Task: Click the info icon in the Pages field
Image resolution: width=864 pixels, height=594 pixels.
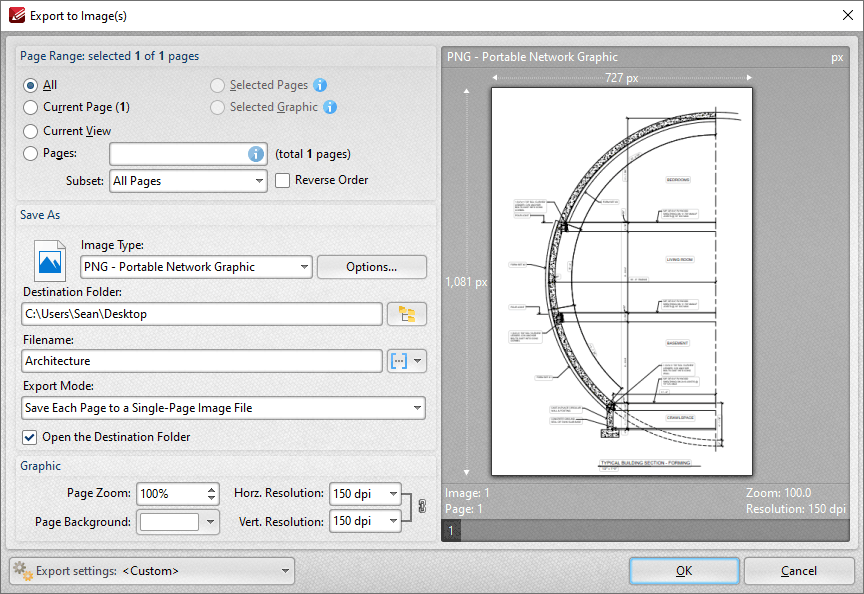Action: tap(258, 153)
